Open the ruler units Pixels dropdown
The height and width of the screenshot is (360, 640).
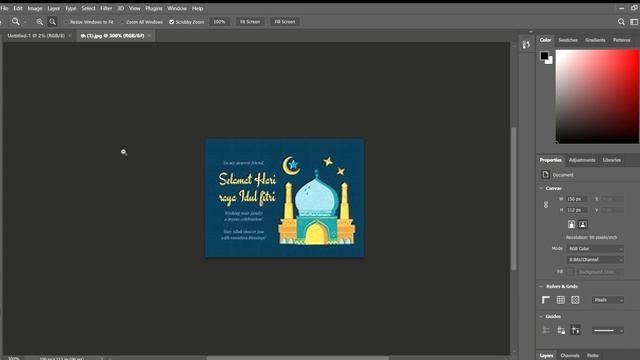[608, 300]
